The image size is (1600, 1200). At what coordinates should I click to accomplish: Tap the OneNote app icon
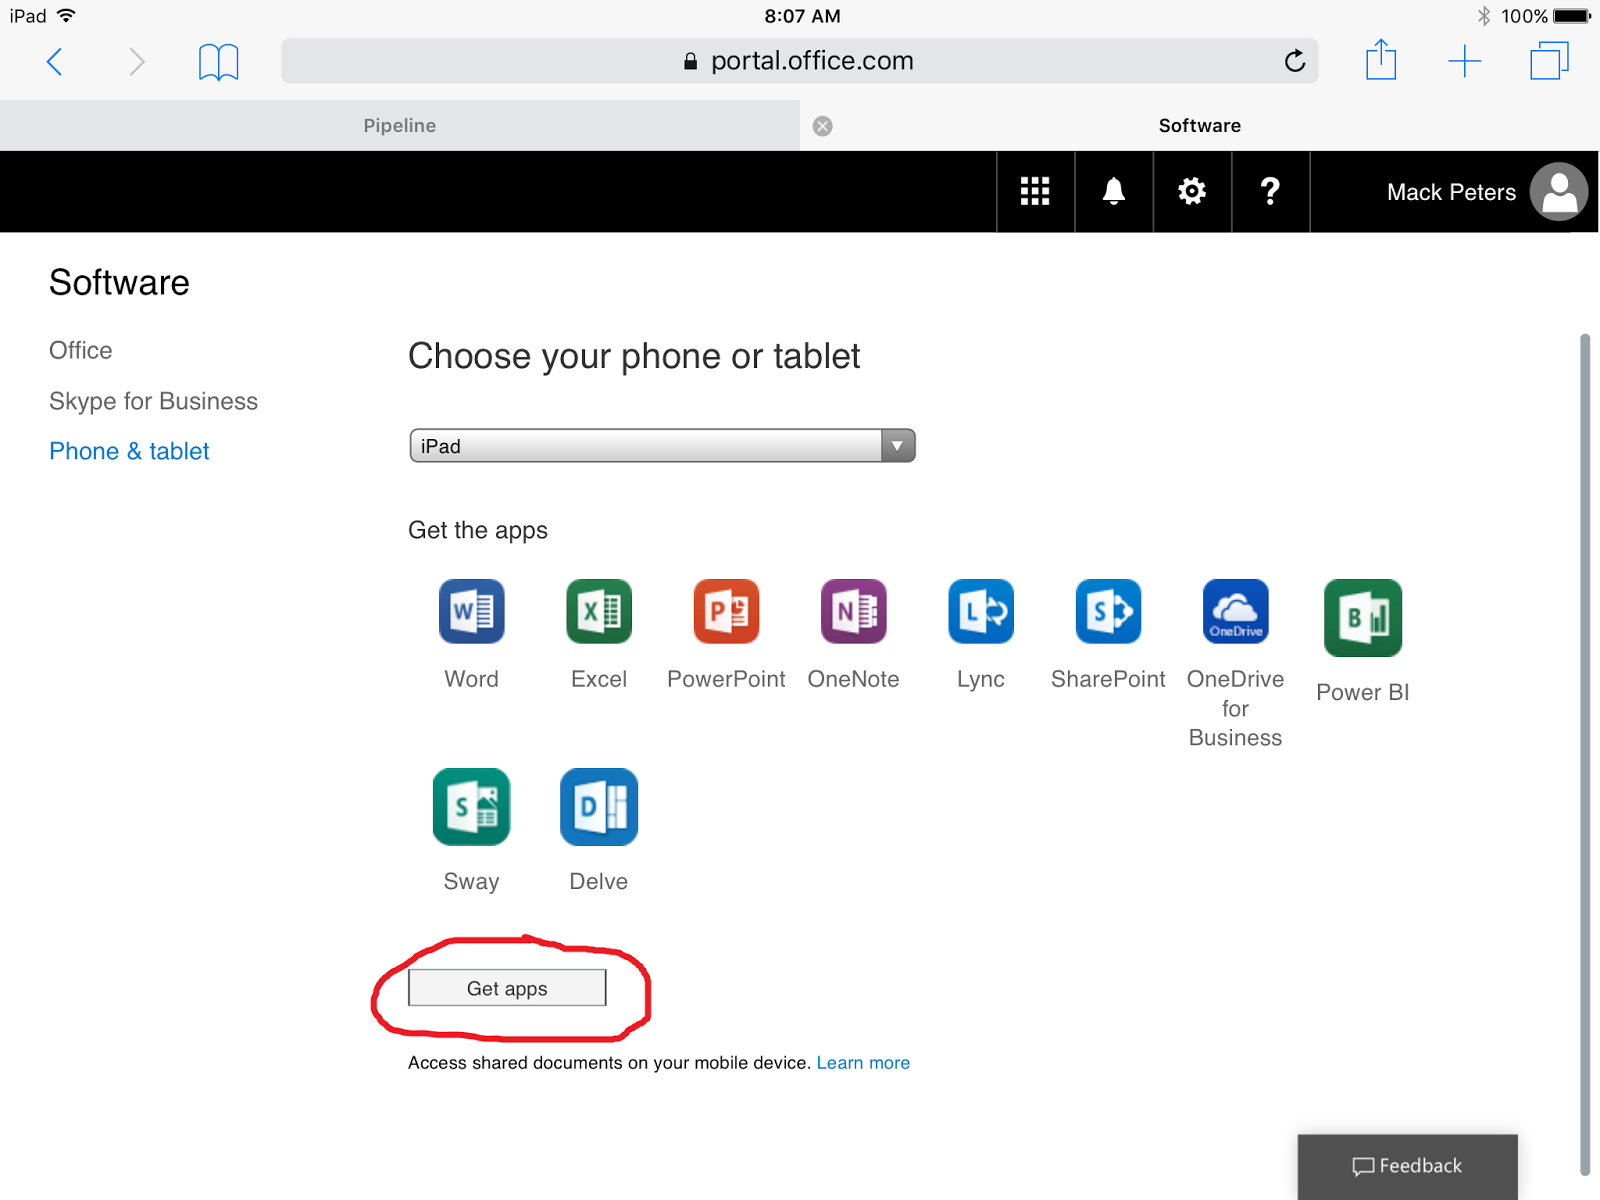853,611
